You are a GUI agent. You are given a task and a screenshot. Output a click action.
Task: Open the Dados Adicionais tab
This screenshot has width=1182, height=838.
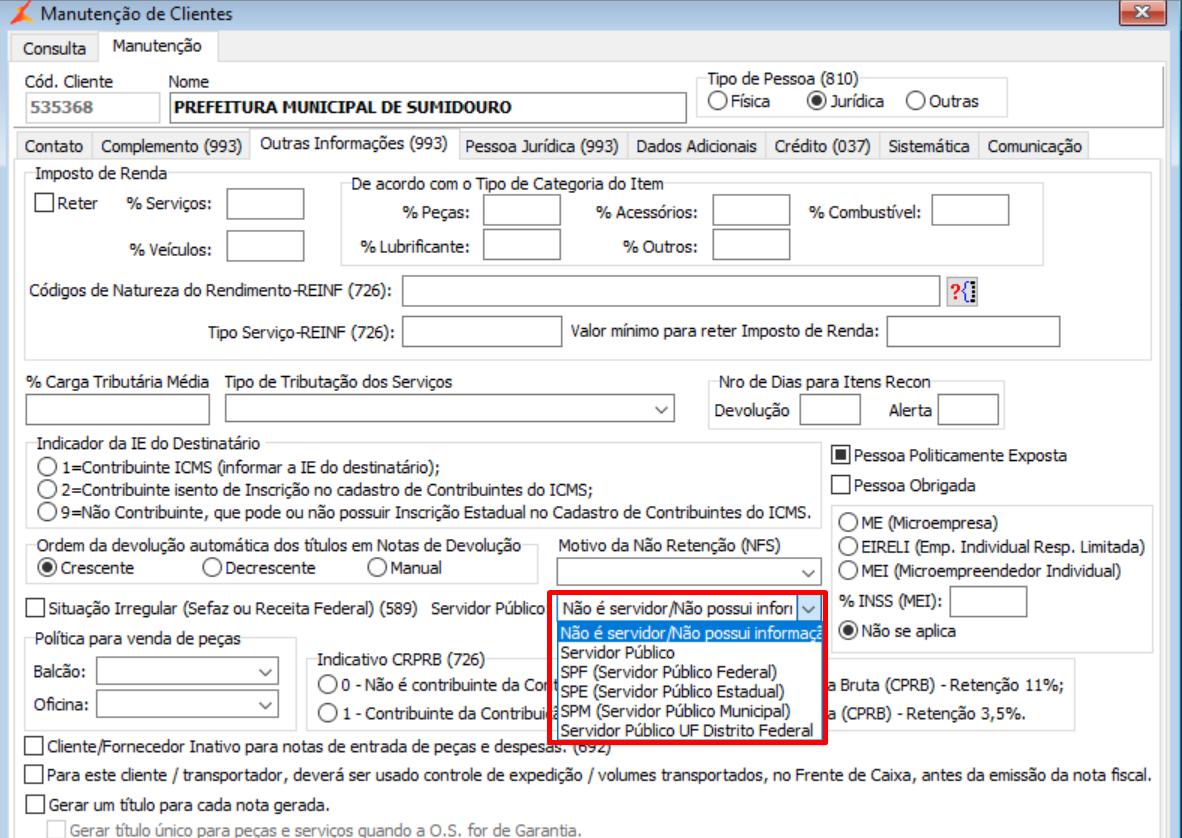click(696, 146)
